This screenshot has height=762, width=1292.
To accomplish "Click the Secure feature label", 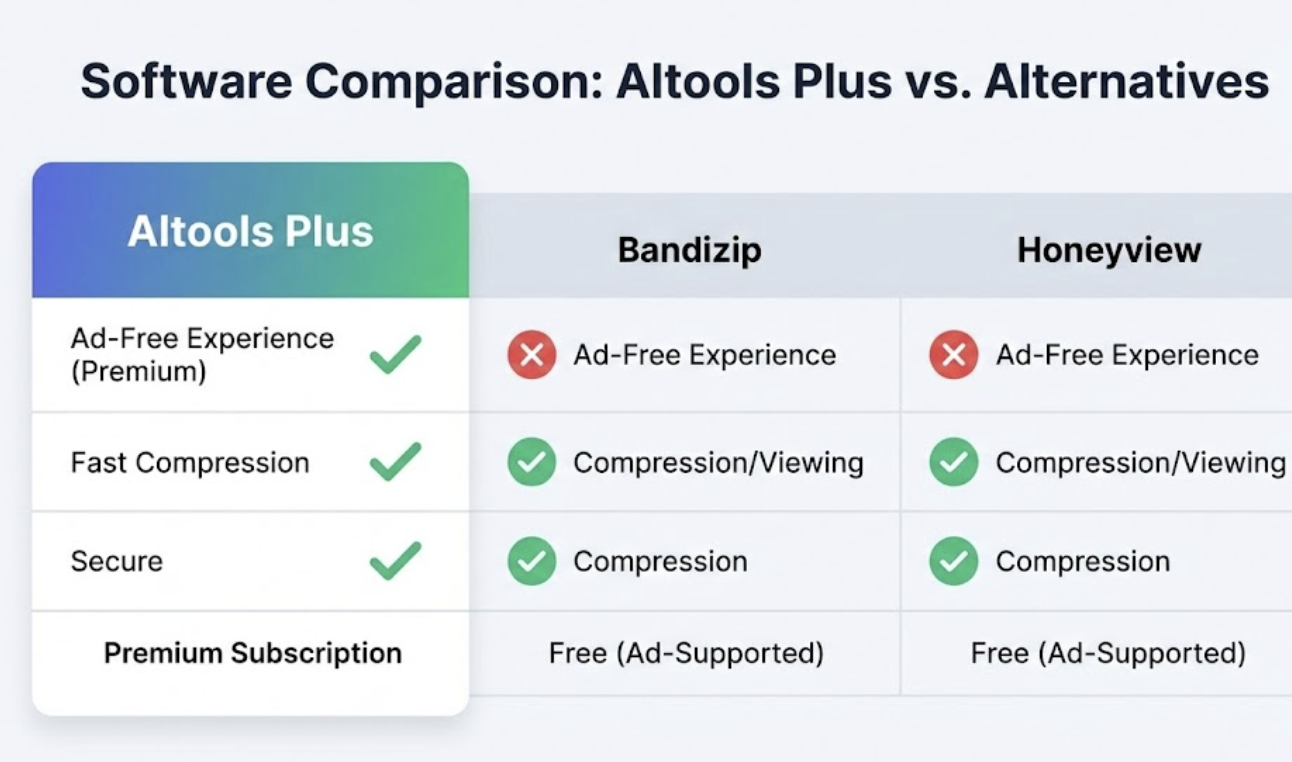I will pyautogui.click(x=116, y=561).
